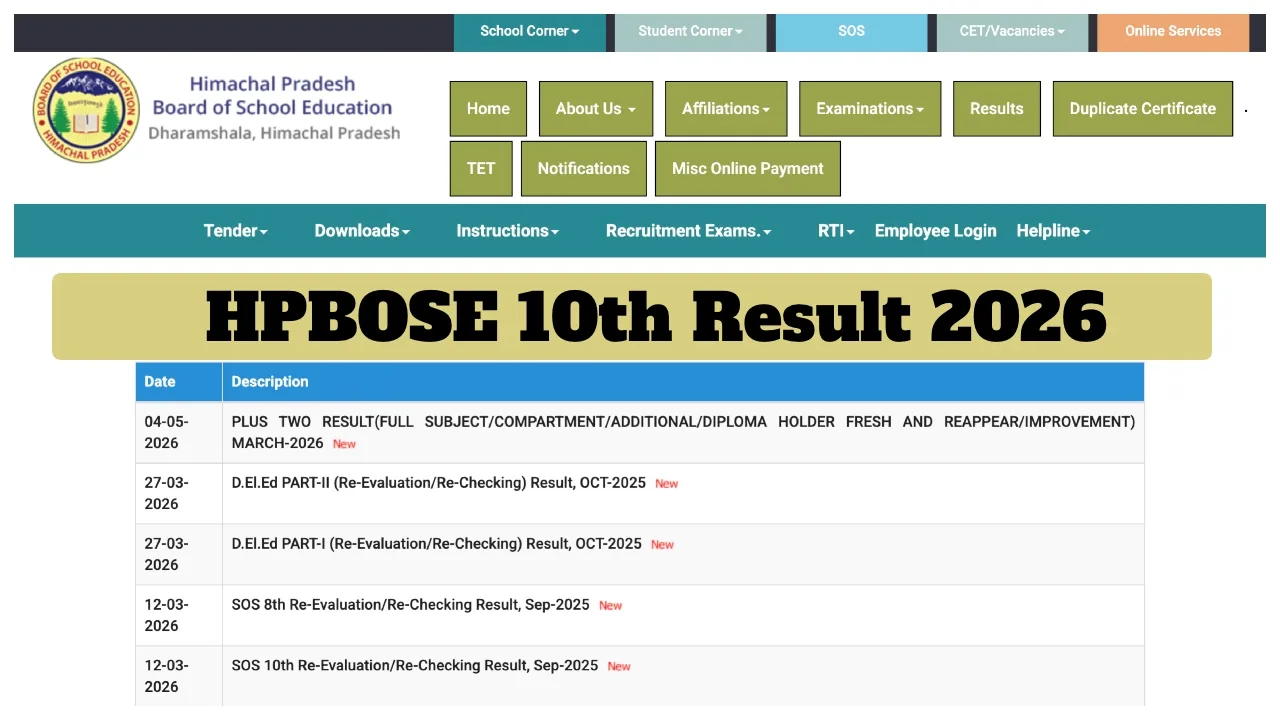Expand the Instructions dropdown
This screenshot has height=720, width=1280.
tap(508, 231)
